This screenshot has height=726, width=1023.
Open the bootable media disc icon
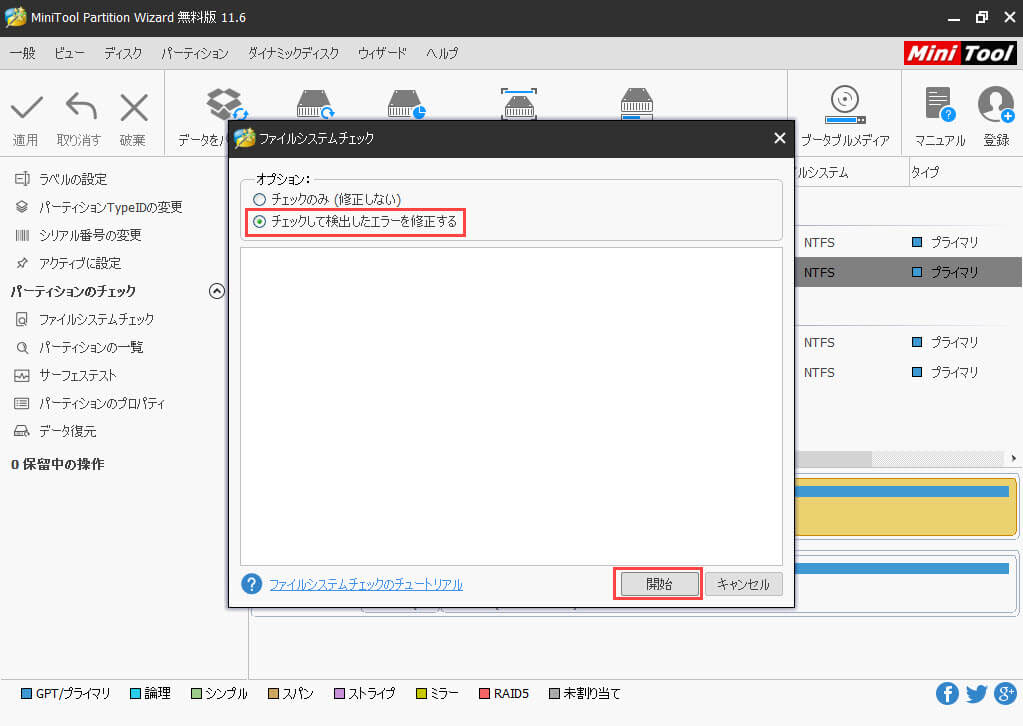[843, 103]
